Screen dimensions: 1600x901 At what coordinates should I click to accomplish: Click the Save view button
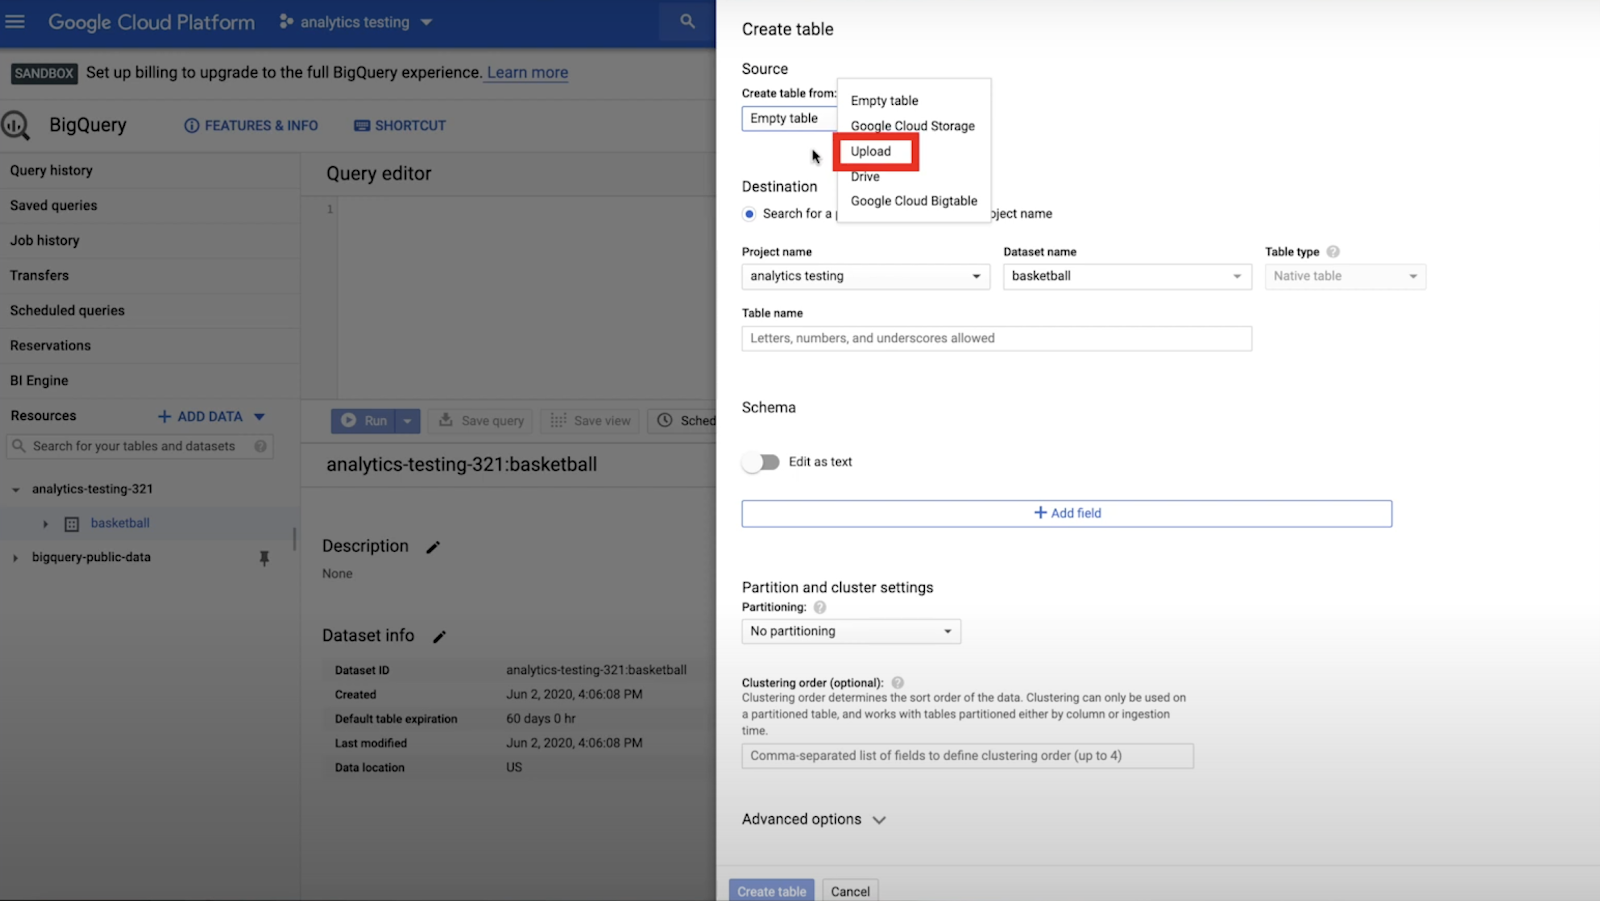[x=591, y=421]
